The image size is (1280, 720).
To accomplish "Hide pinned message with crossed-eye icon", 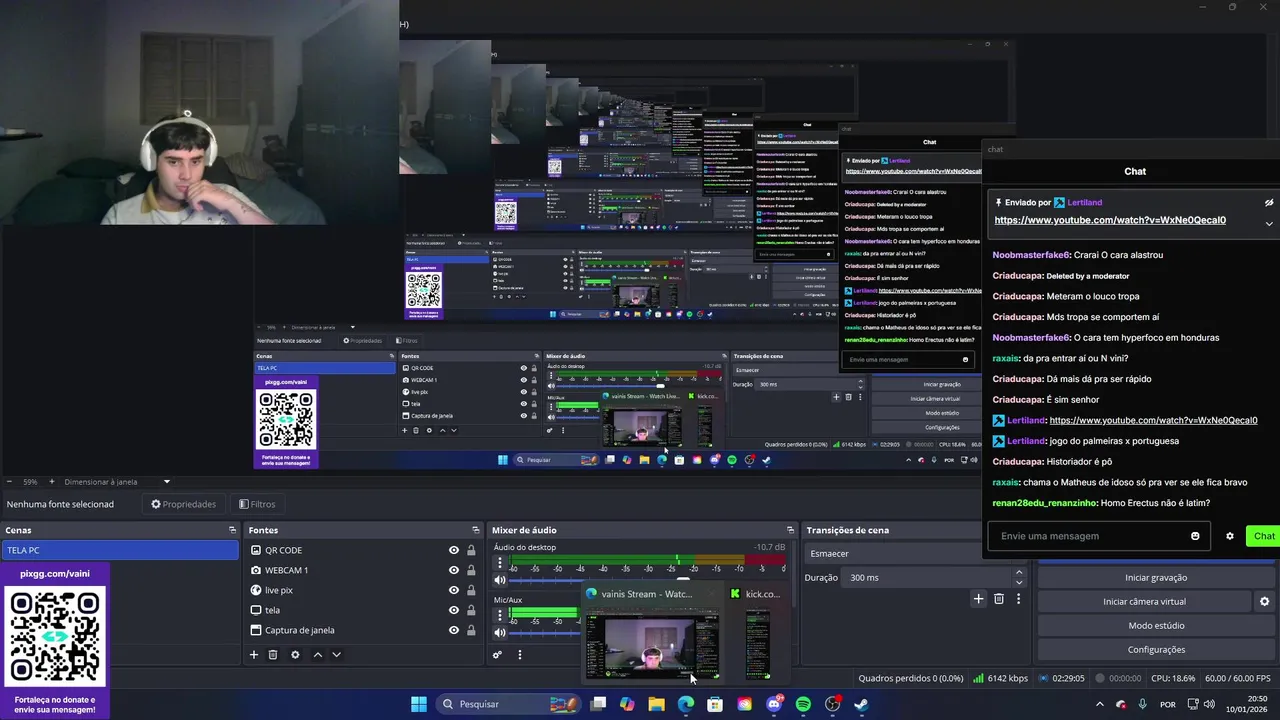I will [x=1269, y=202].
